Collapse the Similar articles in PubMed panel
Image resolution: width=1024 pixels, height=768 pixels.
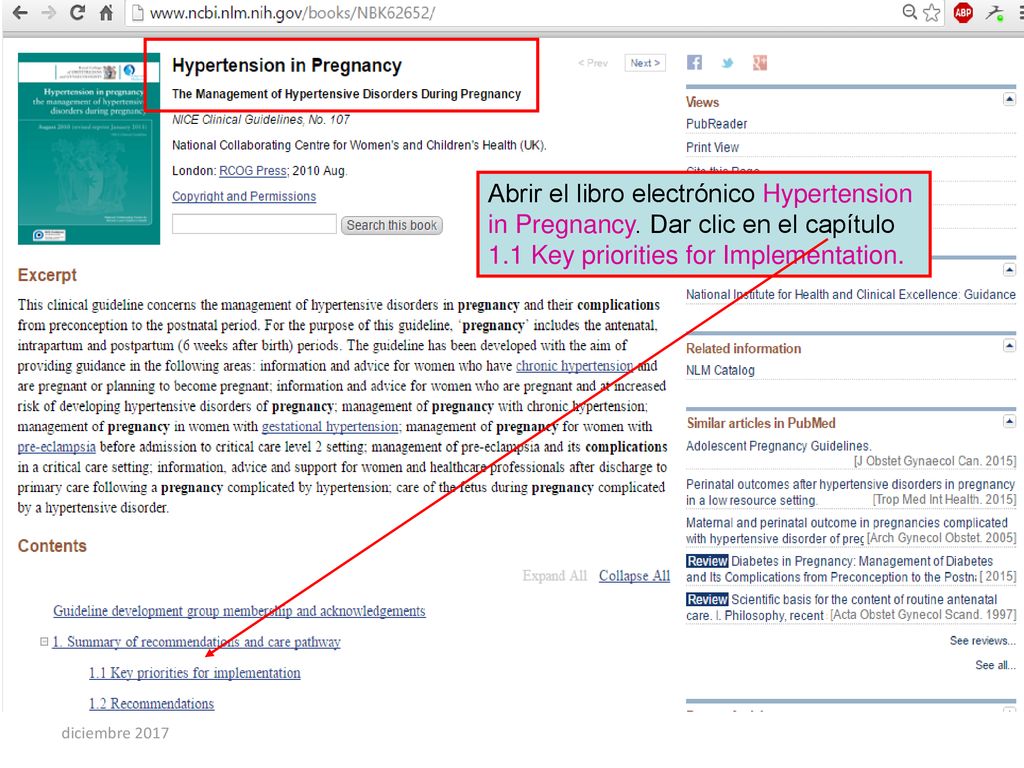coord(1009,421)
